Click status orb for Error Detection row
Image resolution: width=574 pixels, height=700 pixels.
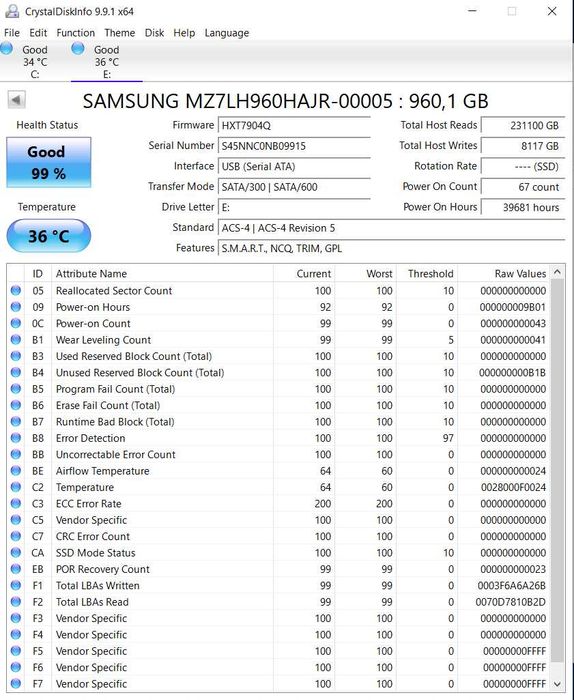tap(16, 438)
